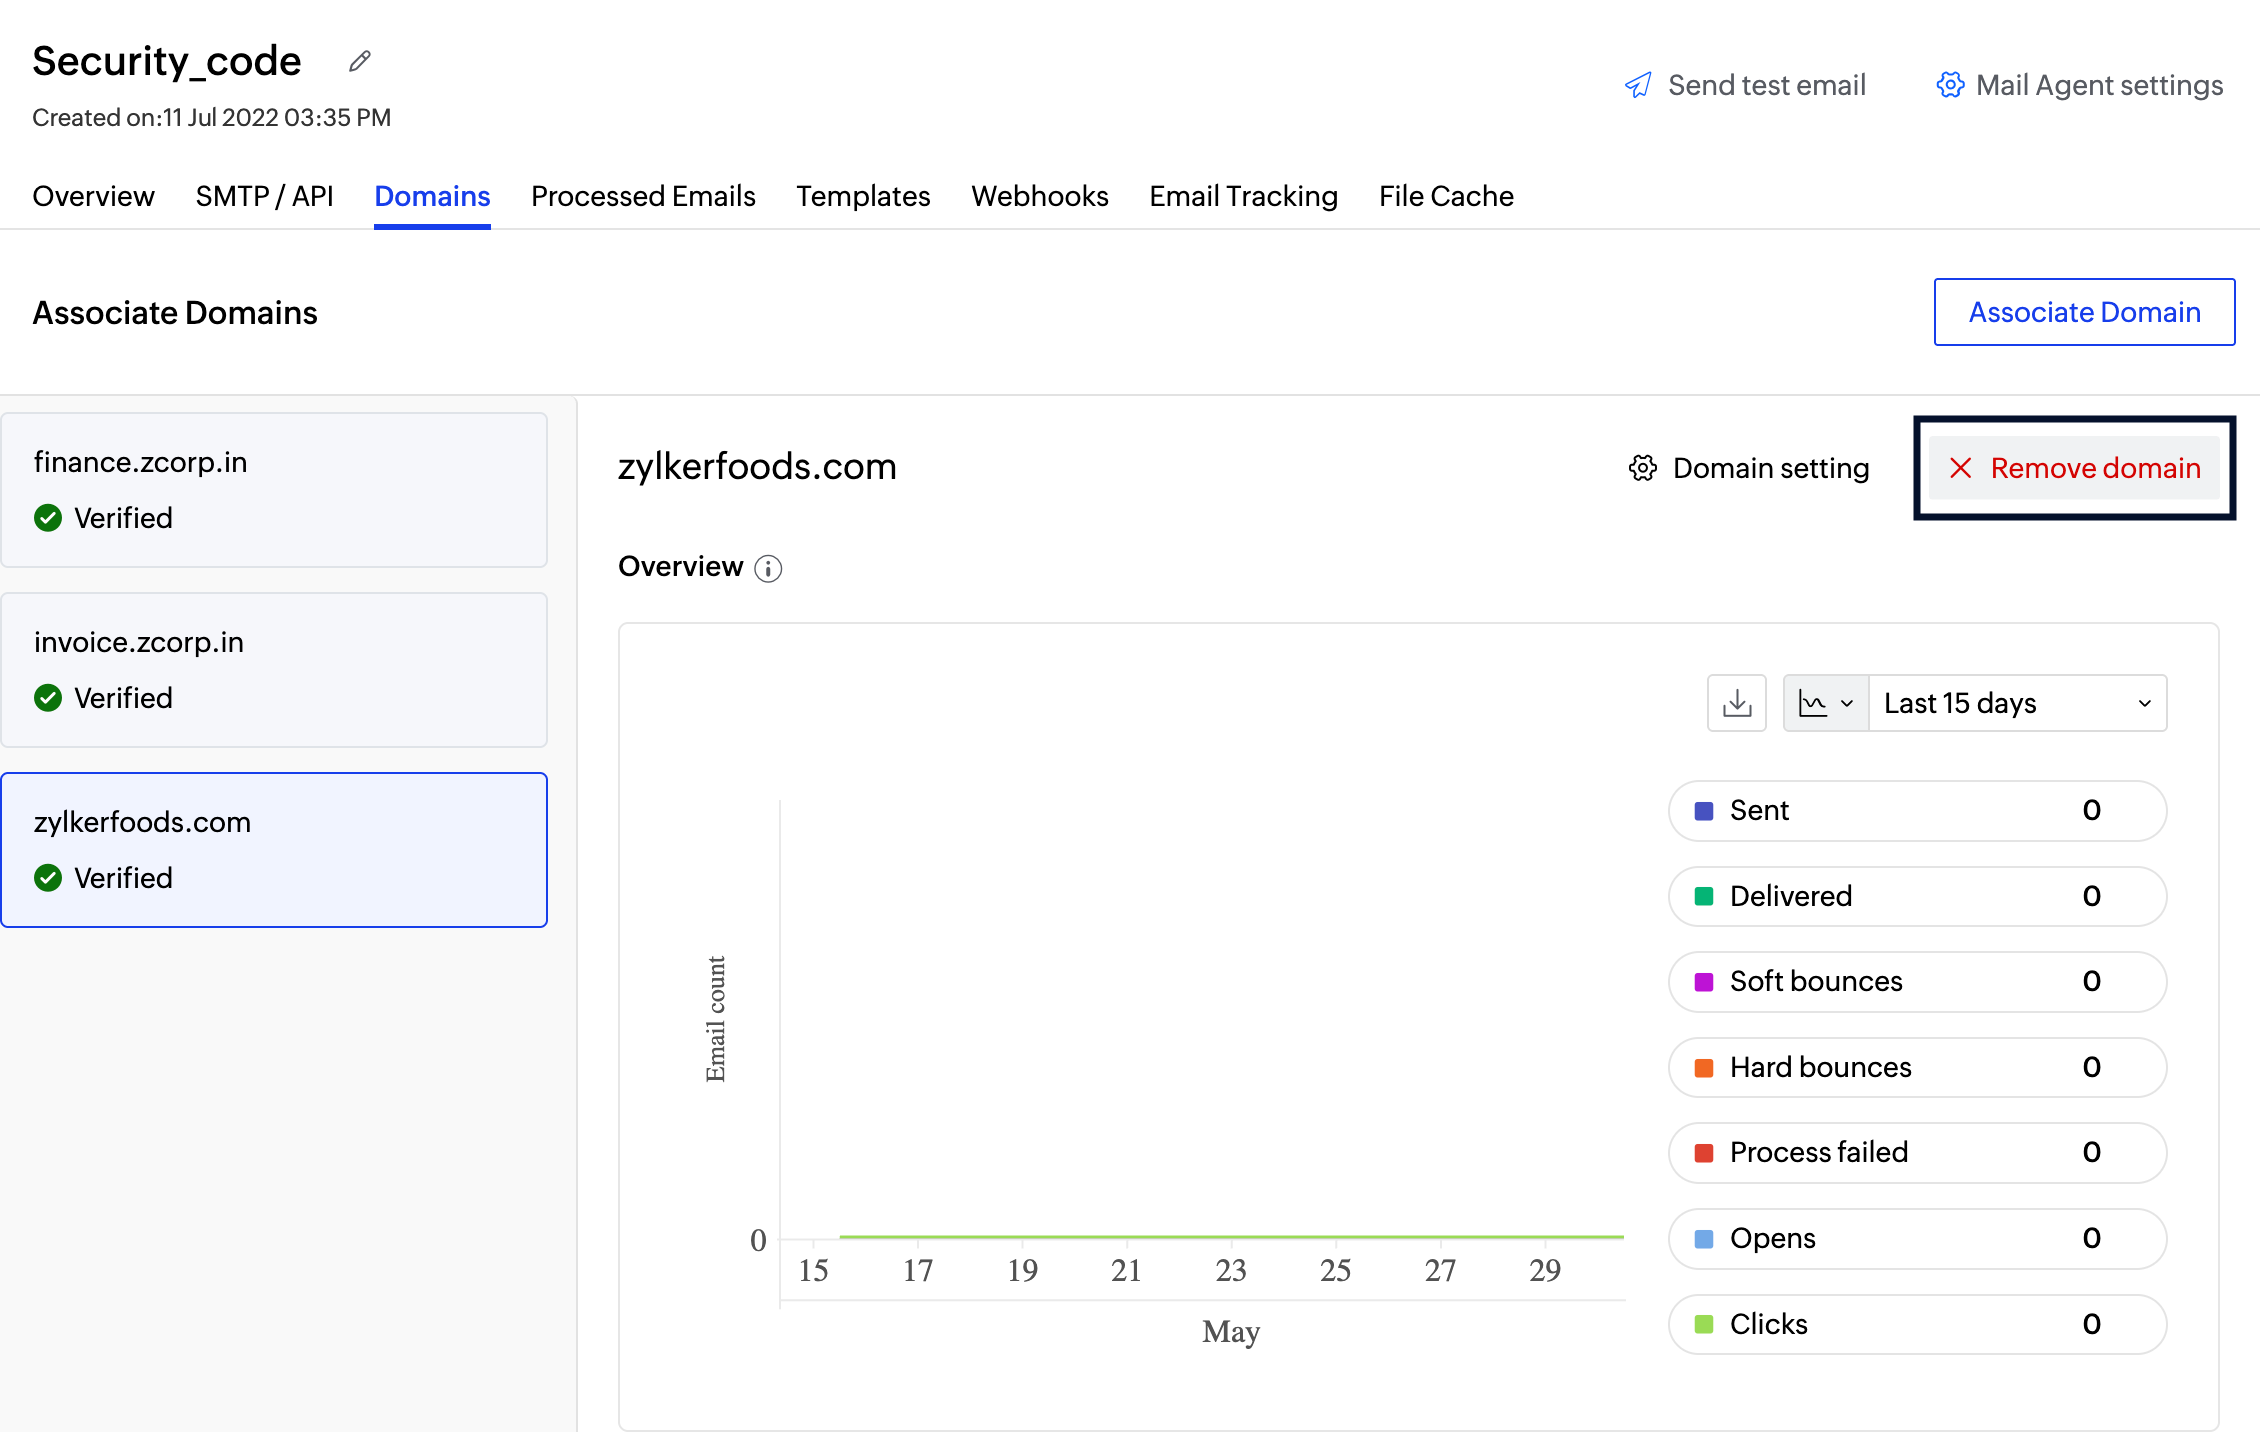Click the pencil icon to rename Security_code

point(359,61)
